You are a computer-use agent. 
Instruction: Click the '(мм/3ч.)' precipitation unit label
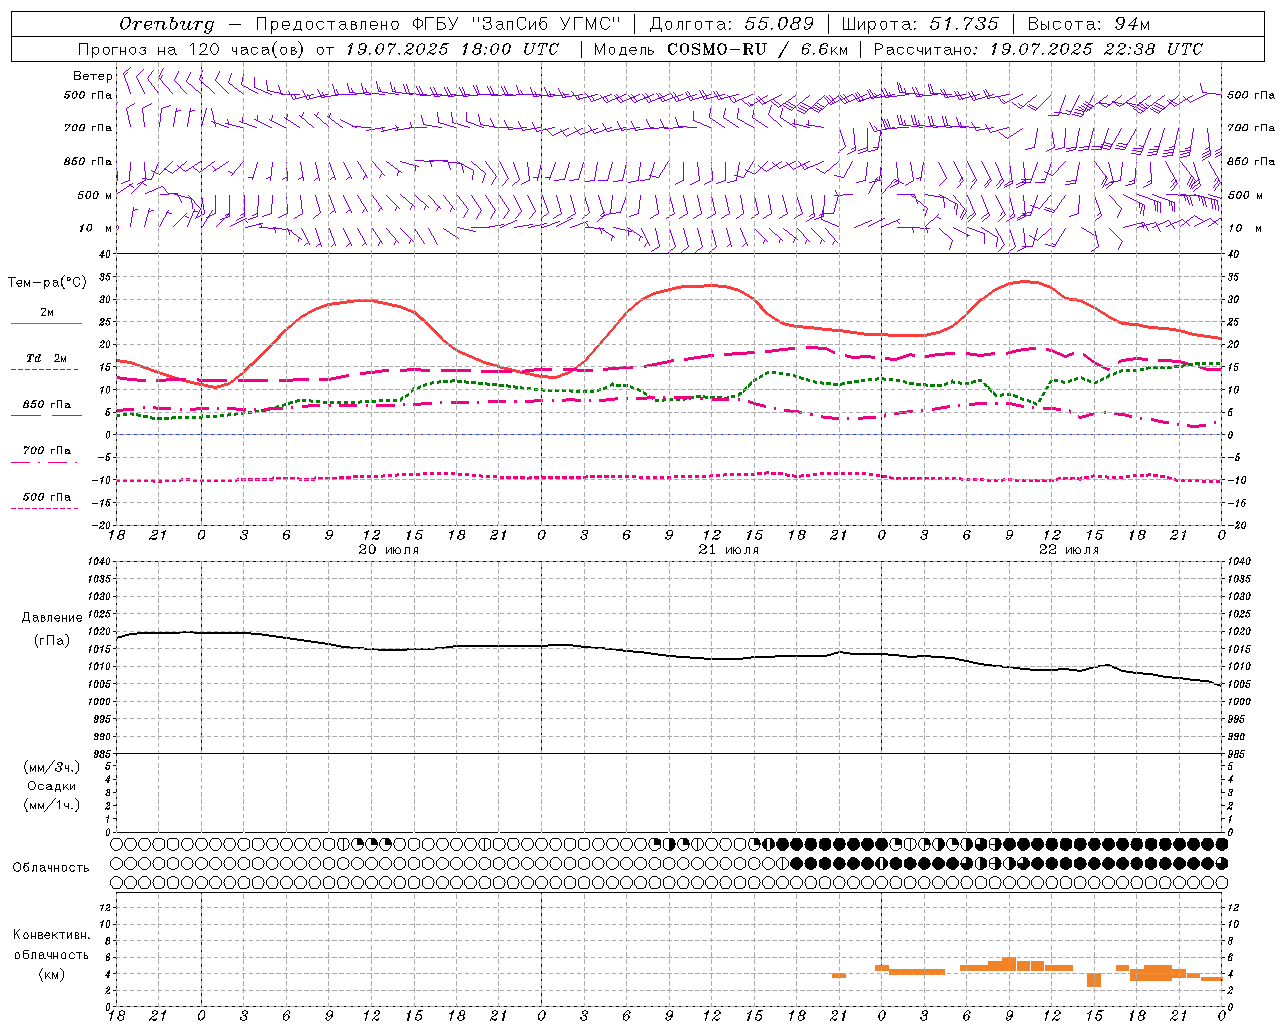click(x=52, y=767)
